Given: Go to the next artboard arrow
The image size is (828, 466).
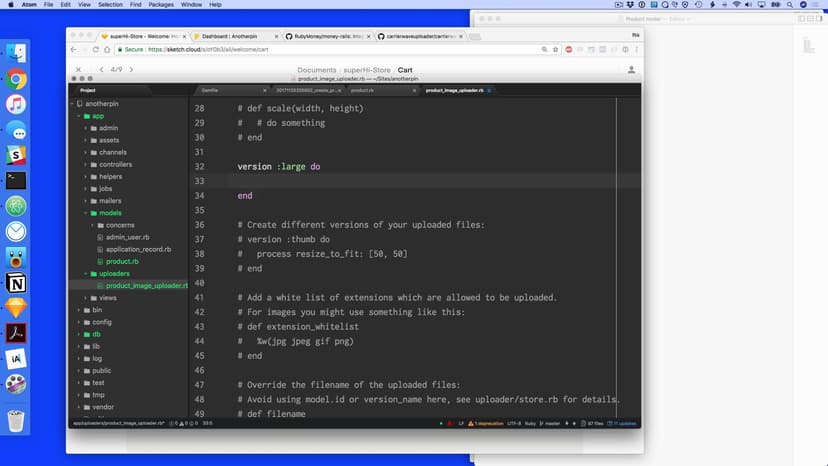Looking at the screenshot, I should (x=131, y=70).
